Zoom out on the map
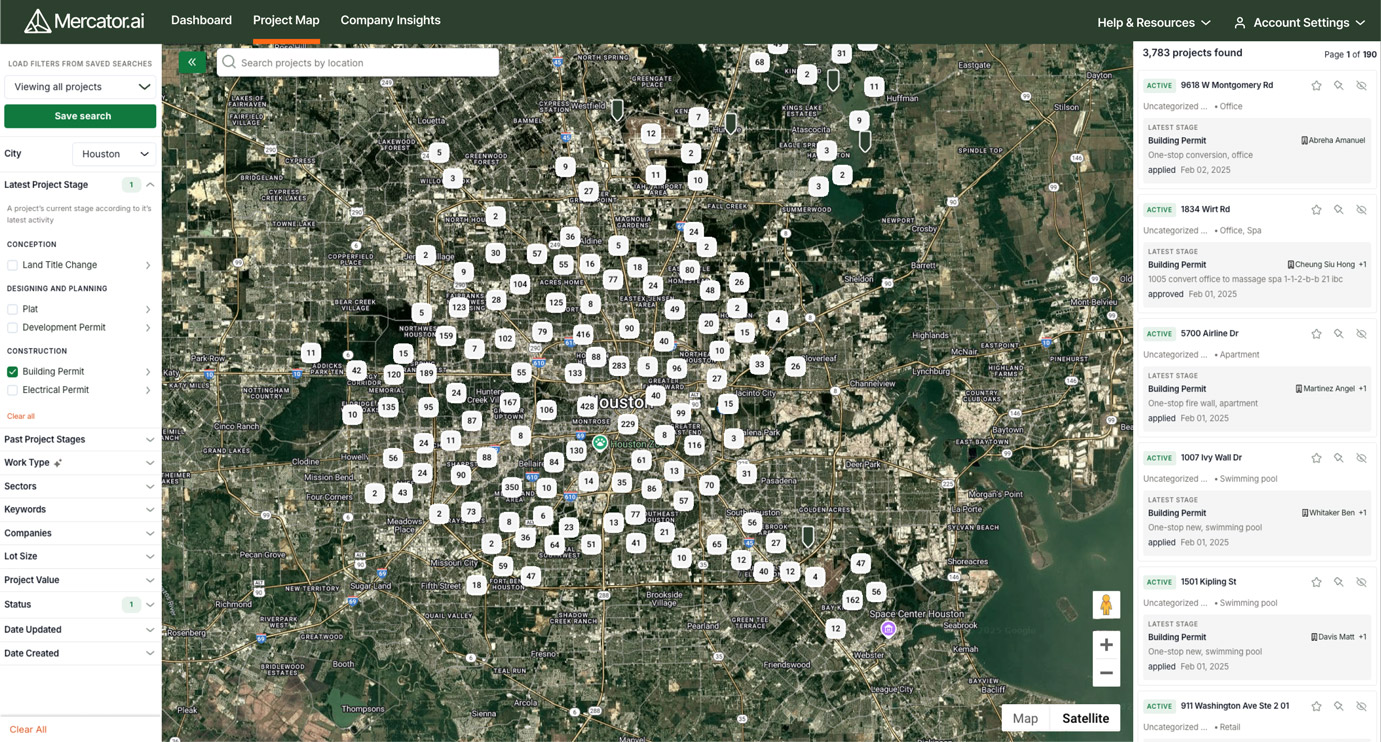 click(1106, 673)
